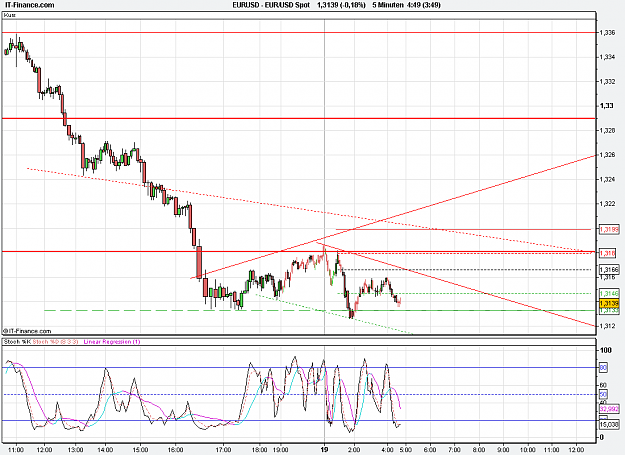The width and height of the screenshot is (625, 455).
Task: Select the 1,324 price axis label
Action: (607, 179)
